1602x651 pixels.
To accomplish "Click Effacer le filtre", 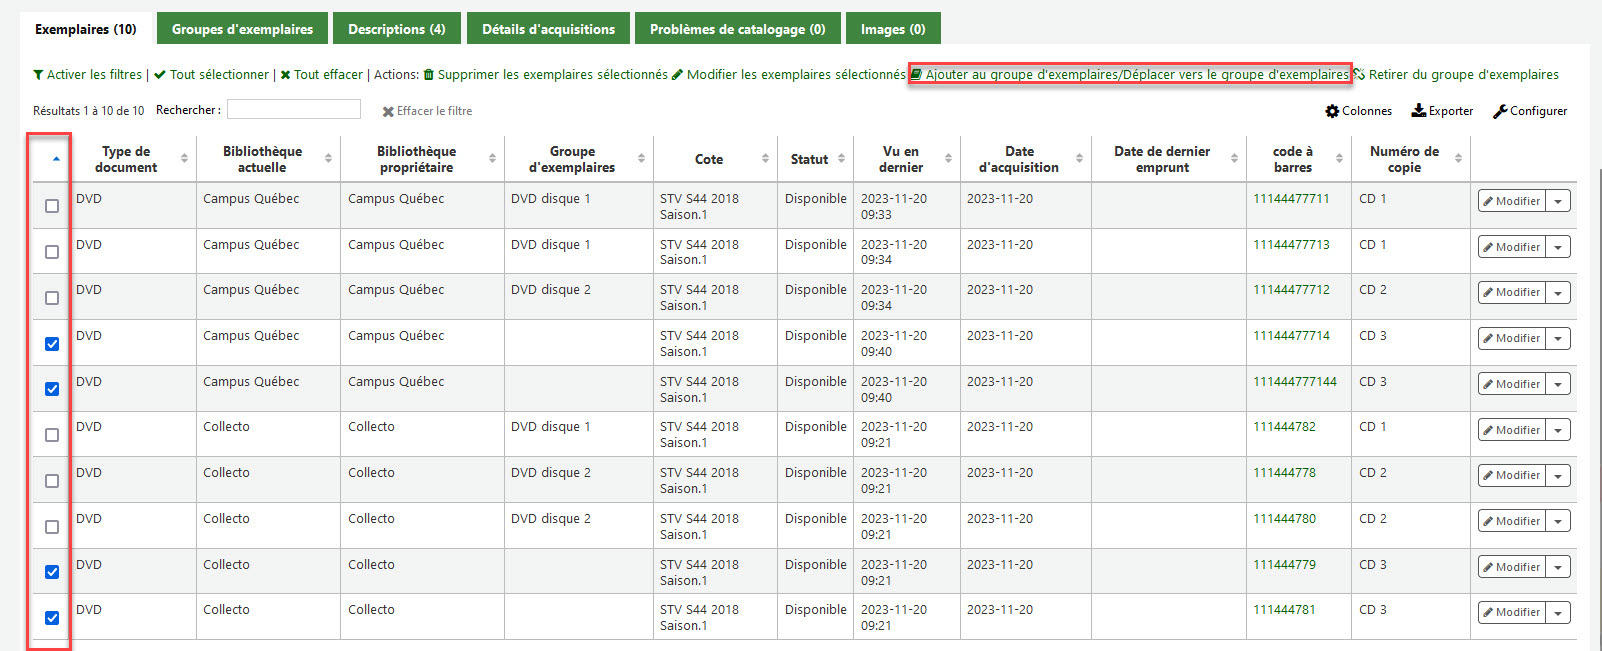I will pyautogui.click(x=427, y=111).
